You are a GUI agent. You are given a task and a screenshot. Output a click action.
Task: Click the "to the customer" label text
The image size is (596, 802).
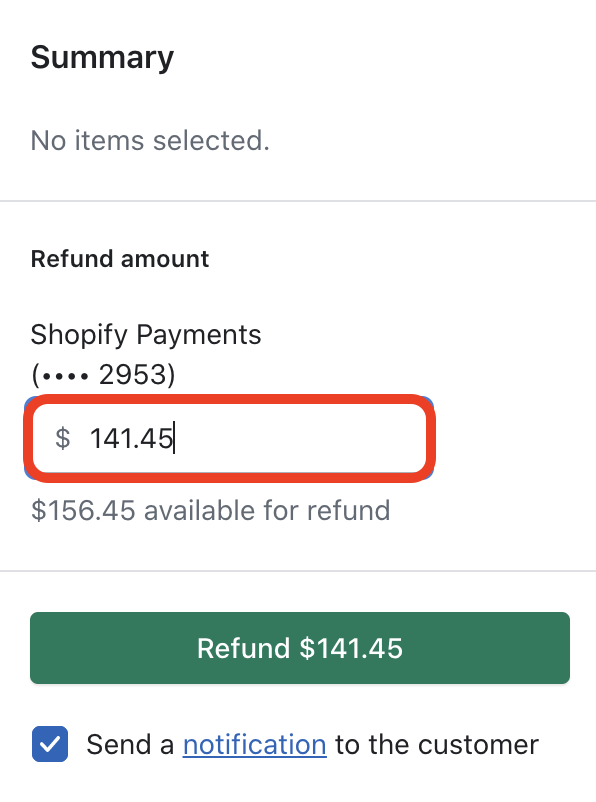point(437,744)
